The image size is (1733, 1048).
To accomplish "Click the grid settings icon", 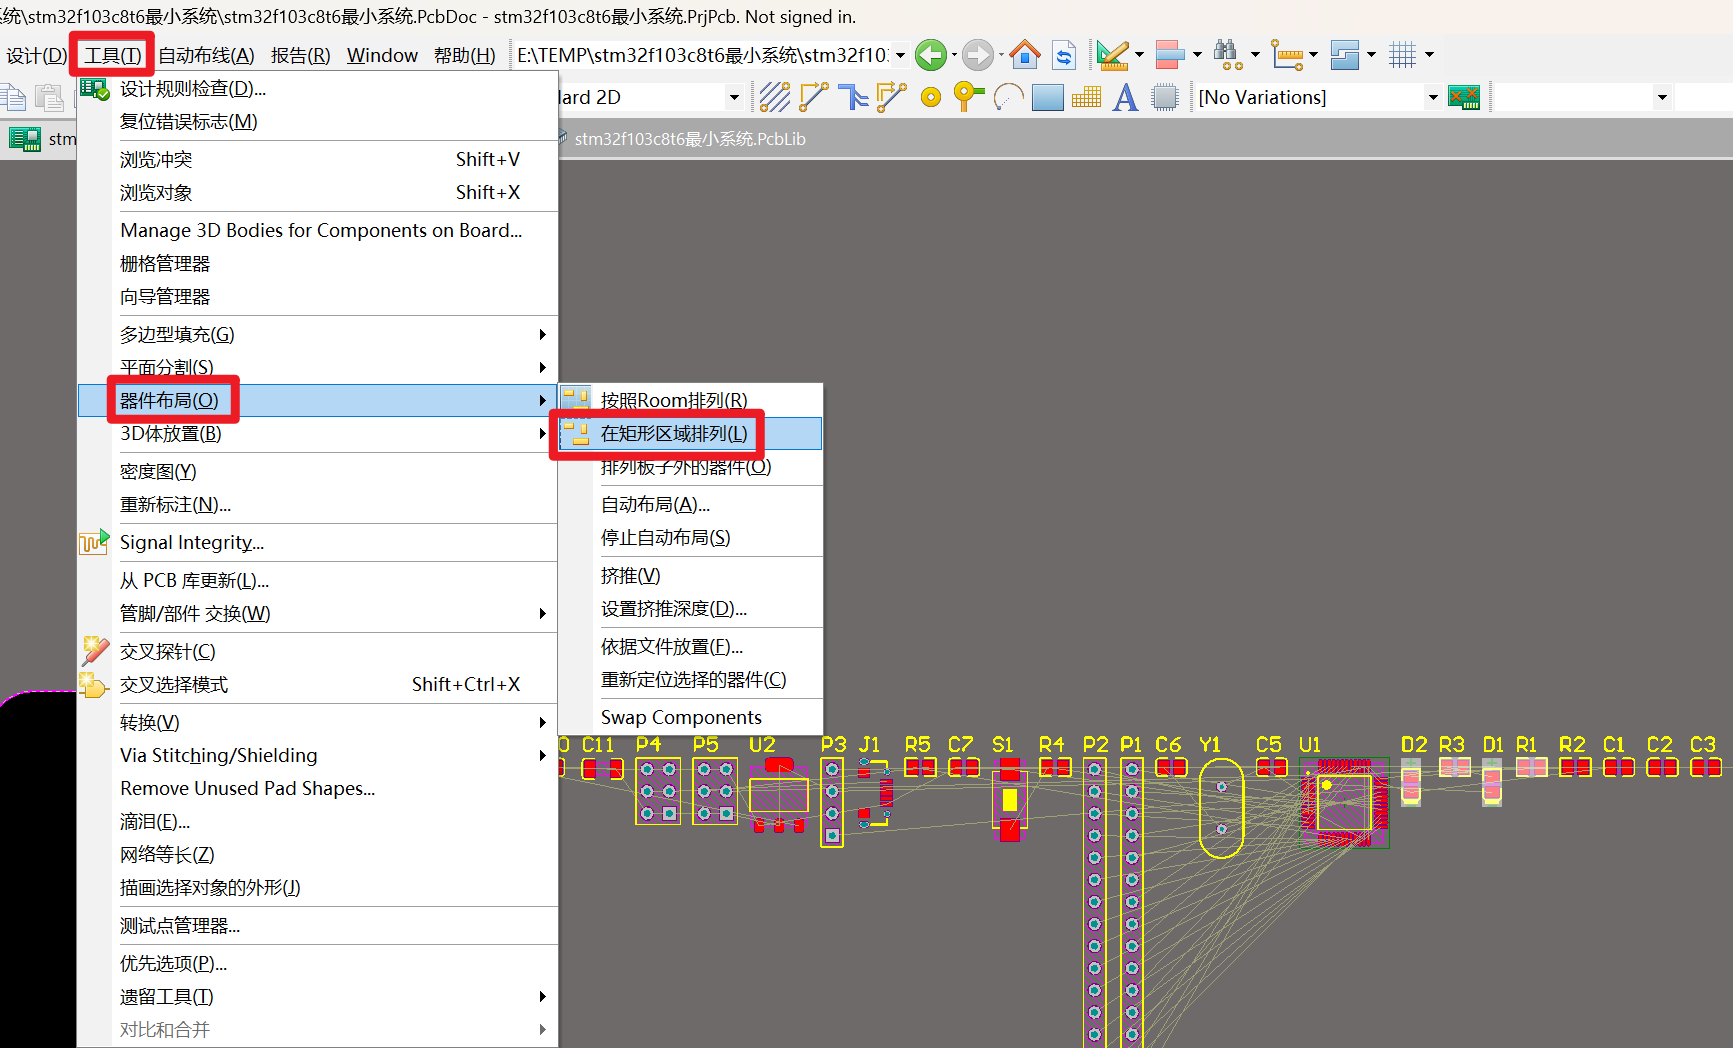I will click(x=1403, y=55).
